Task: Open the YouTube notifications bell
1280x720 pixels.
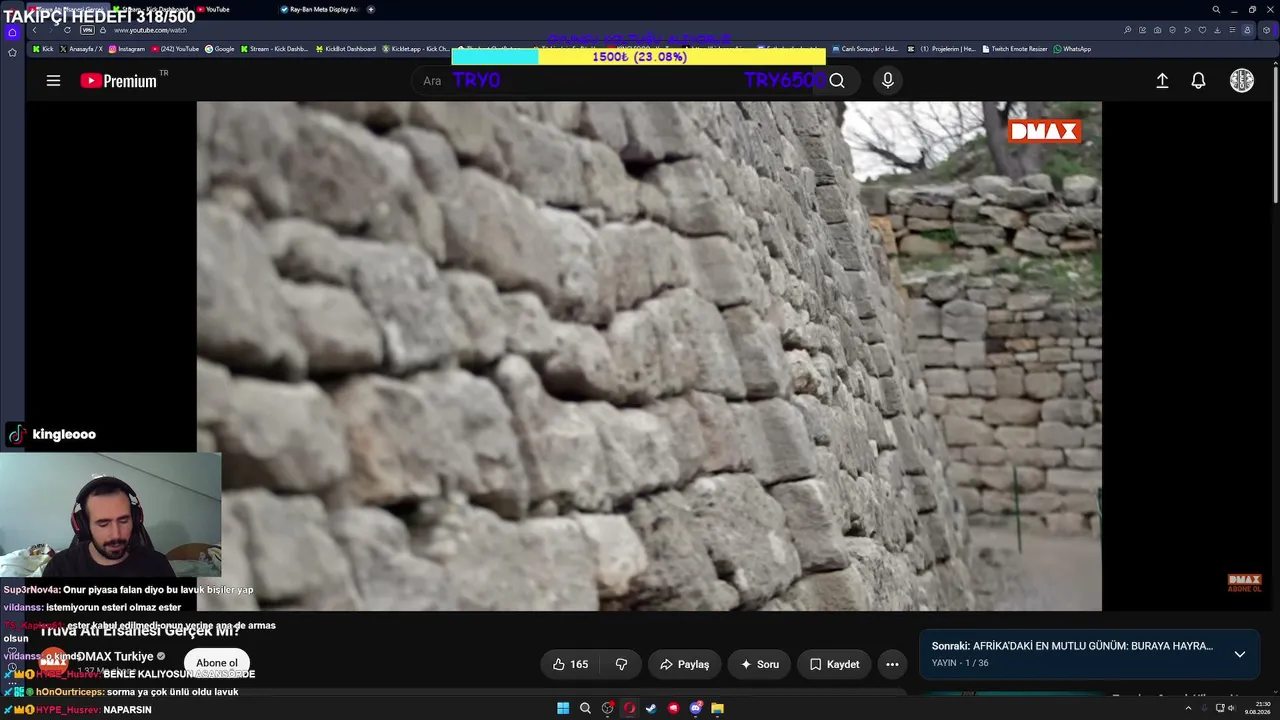Action: tap(1198, 81)
